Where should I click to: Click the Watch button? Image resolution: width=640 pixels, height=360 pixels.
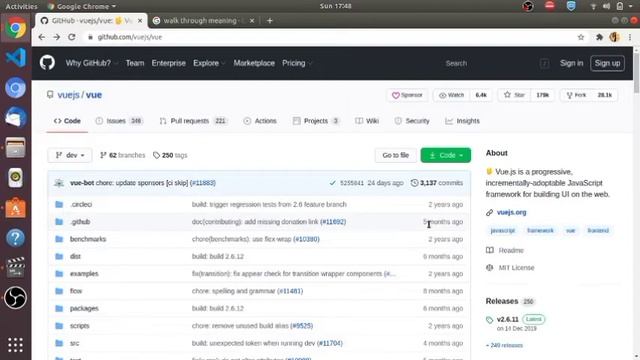pyautogui.click(x=451, y=95)
